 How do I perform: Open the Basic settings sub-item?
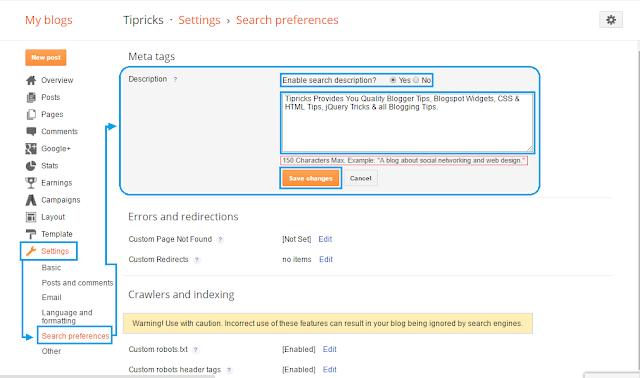[51, 268]
